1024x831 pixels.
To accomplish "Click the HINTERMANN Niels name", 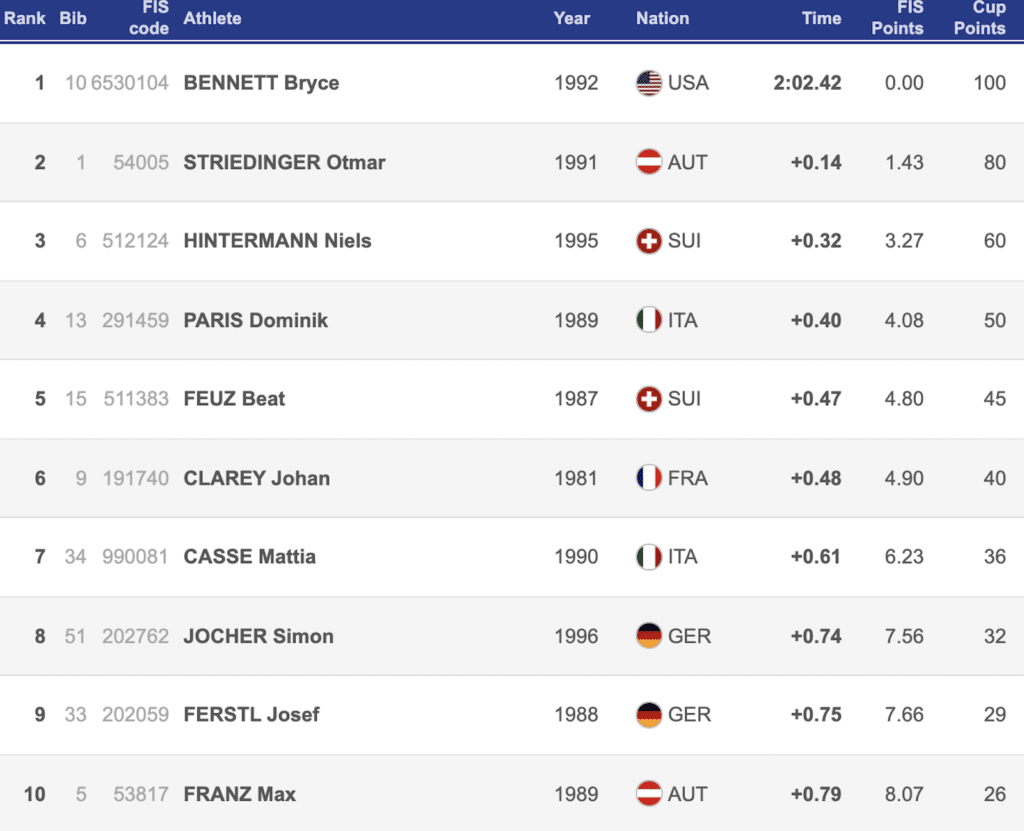I will [x=277, y=241].
